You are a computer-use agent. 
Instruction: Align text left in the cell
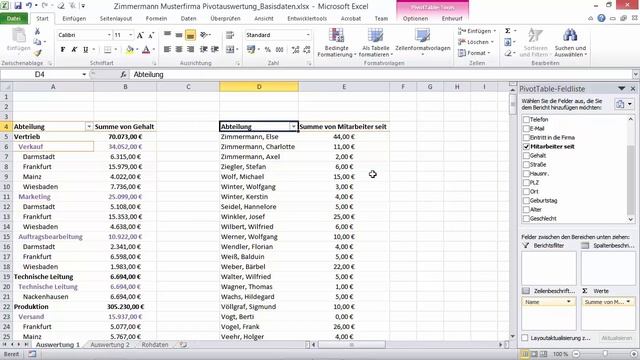(167, 49)
